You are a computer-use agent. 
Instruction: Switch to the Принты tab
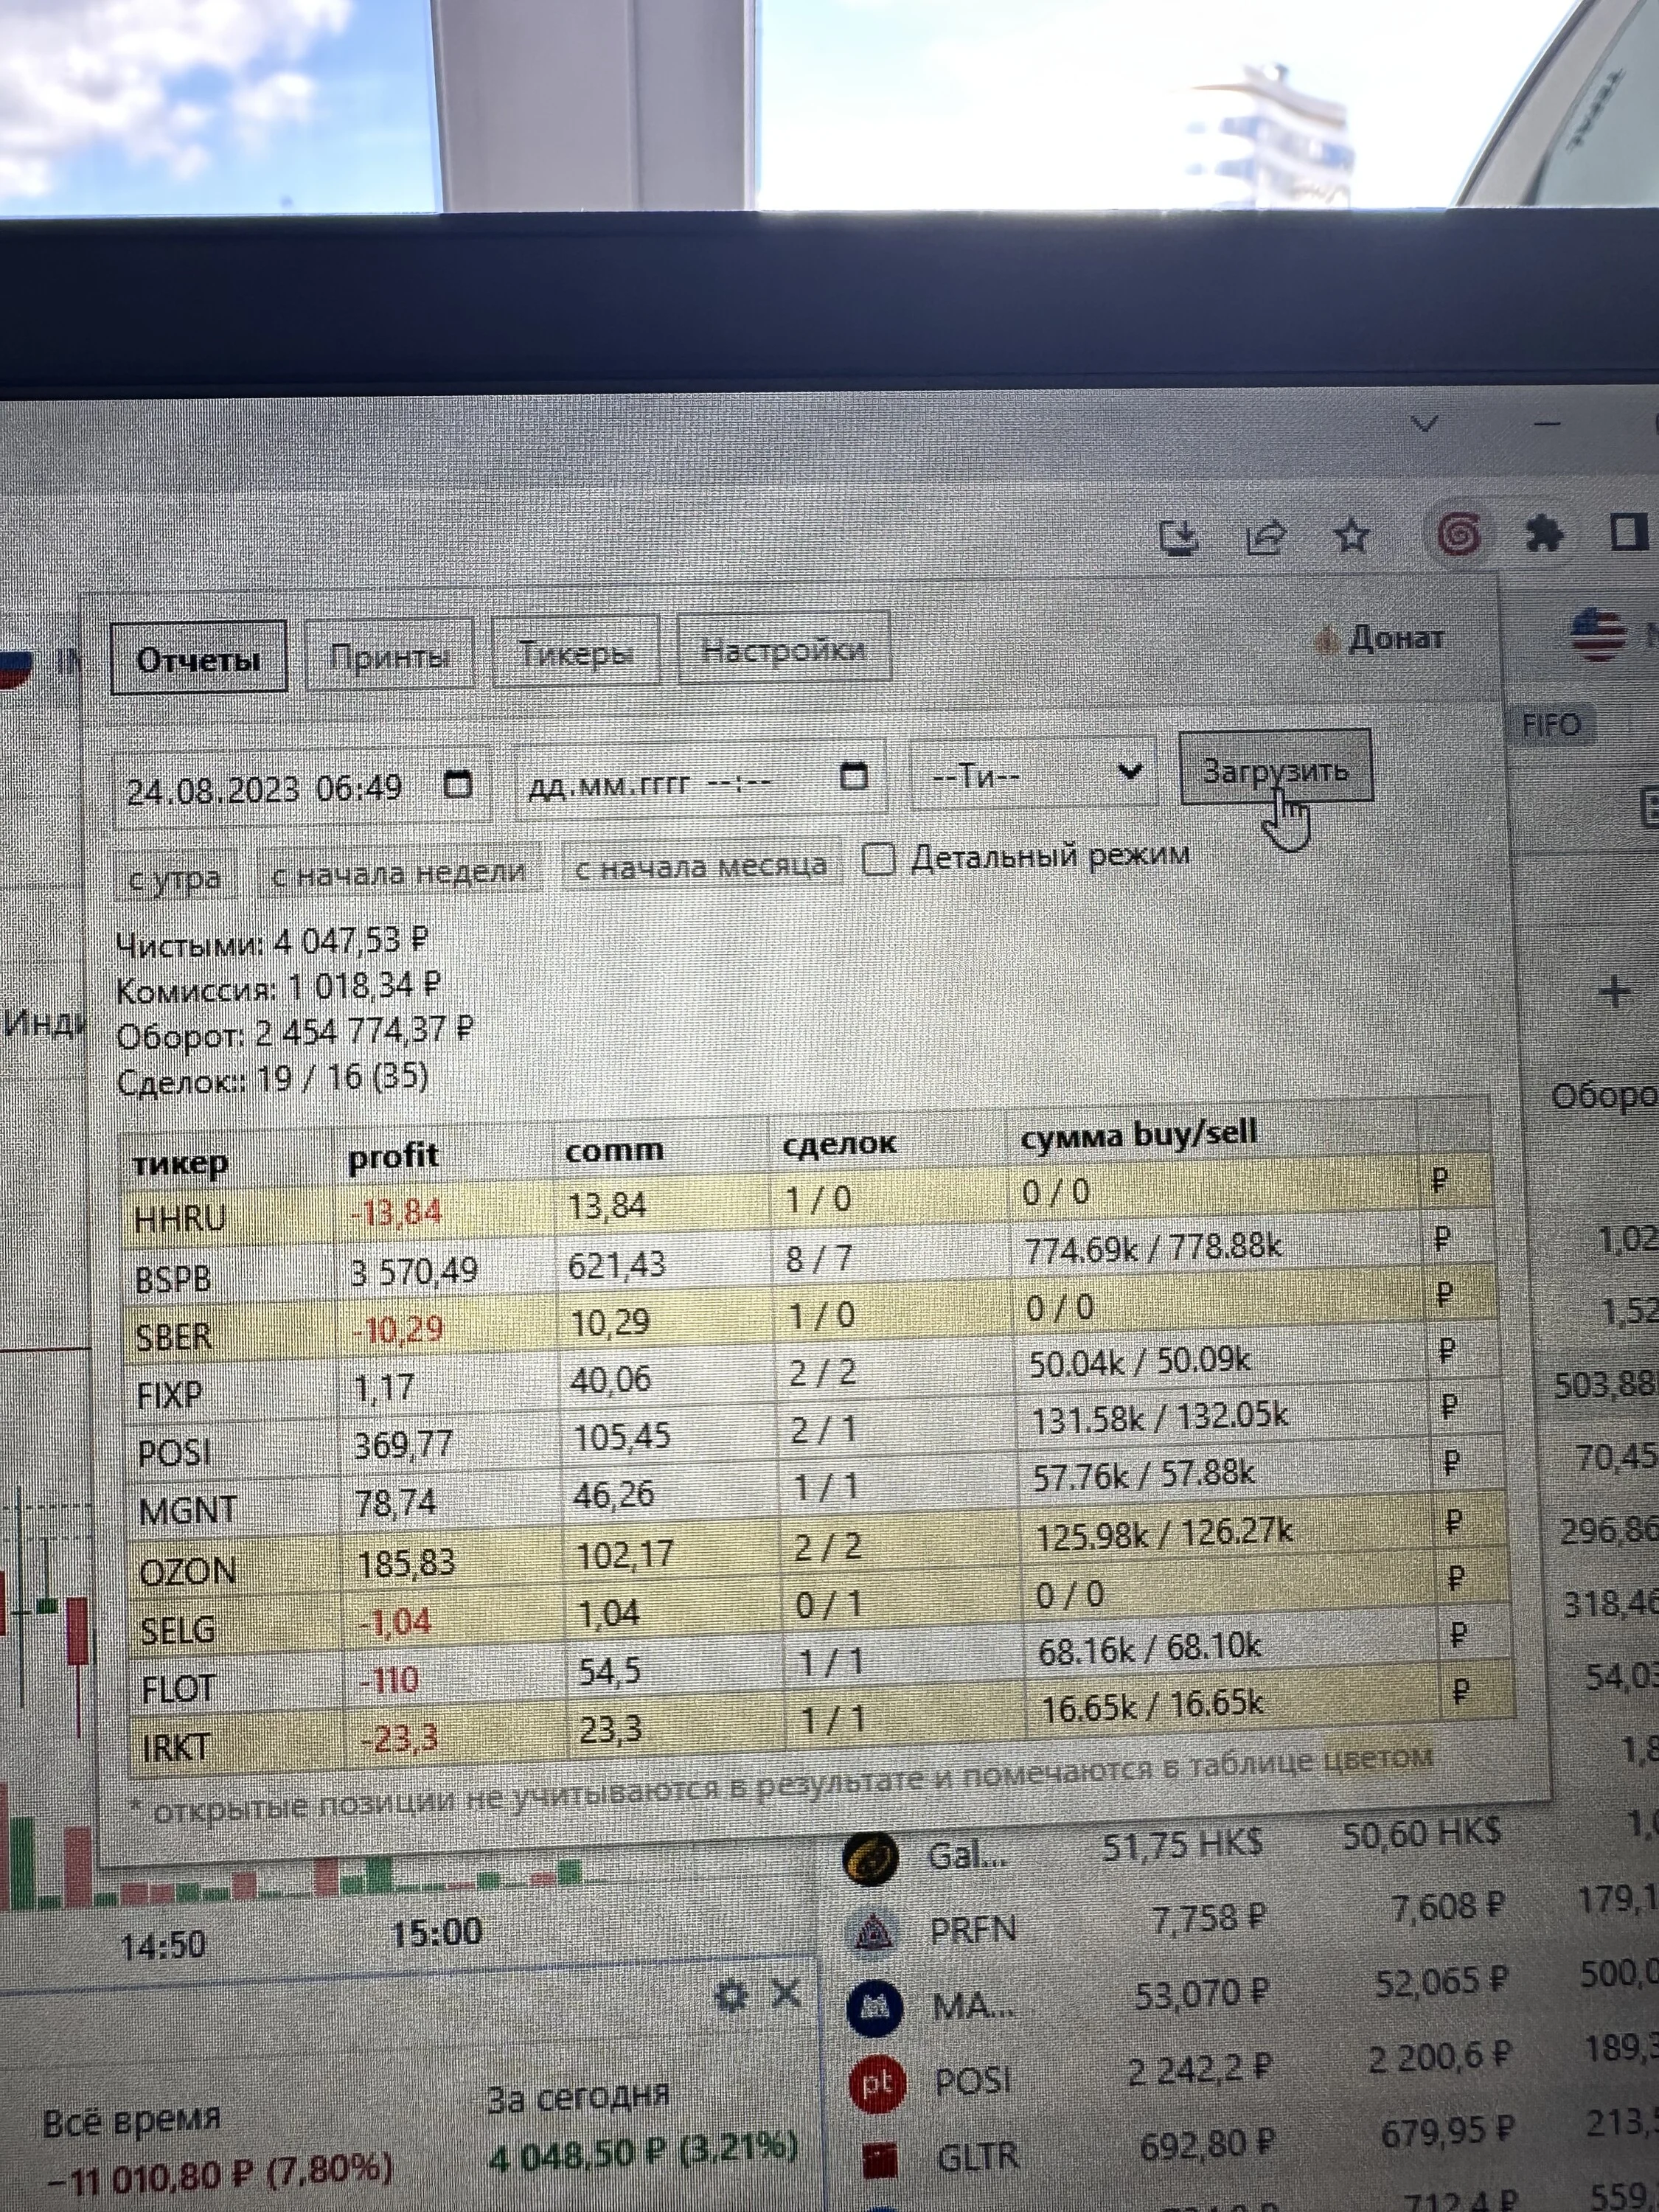pos(389,656)
